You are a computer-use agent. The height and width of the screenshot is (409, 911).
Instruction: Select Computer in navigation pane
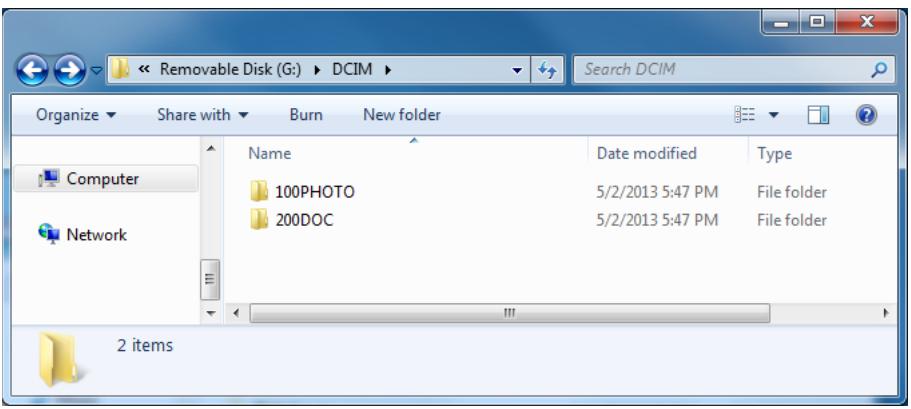click(105, 178)
